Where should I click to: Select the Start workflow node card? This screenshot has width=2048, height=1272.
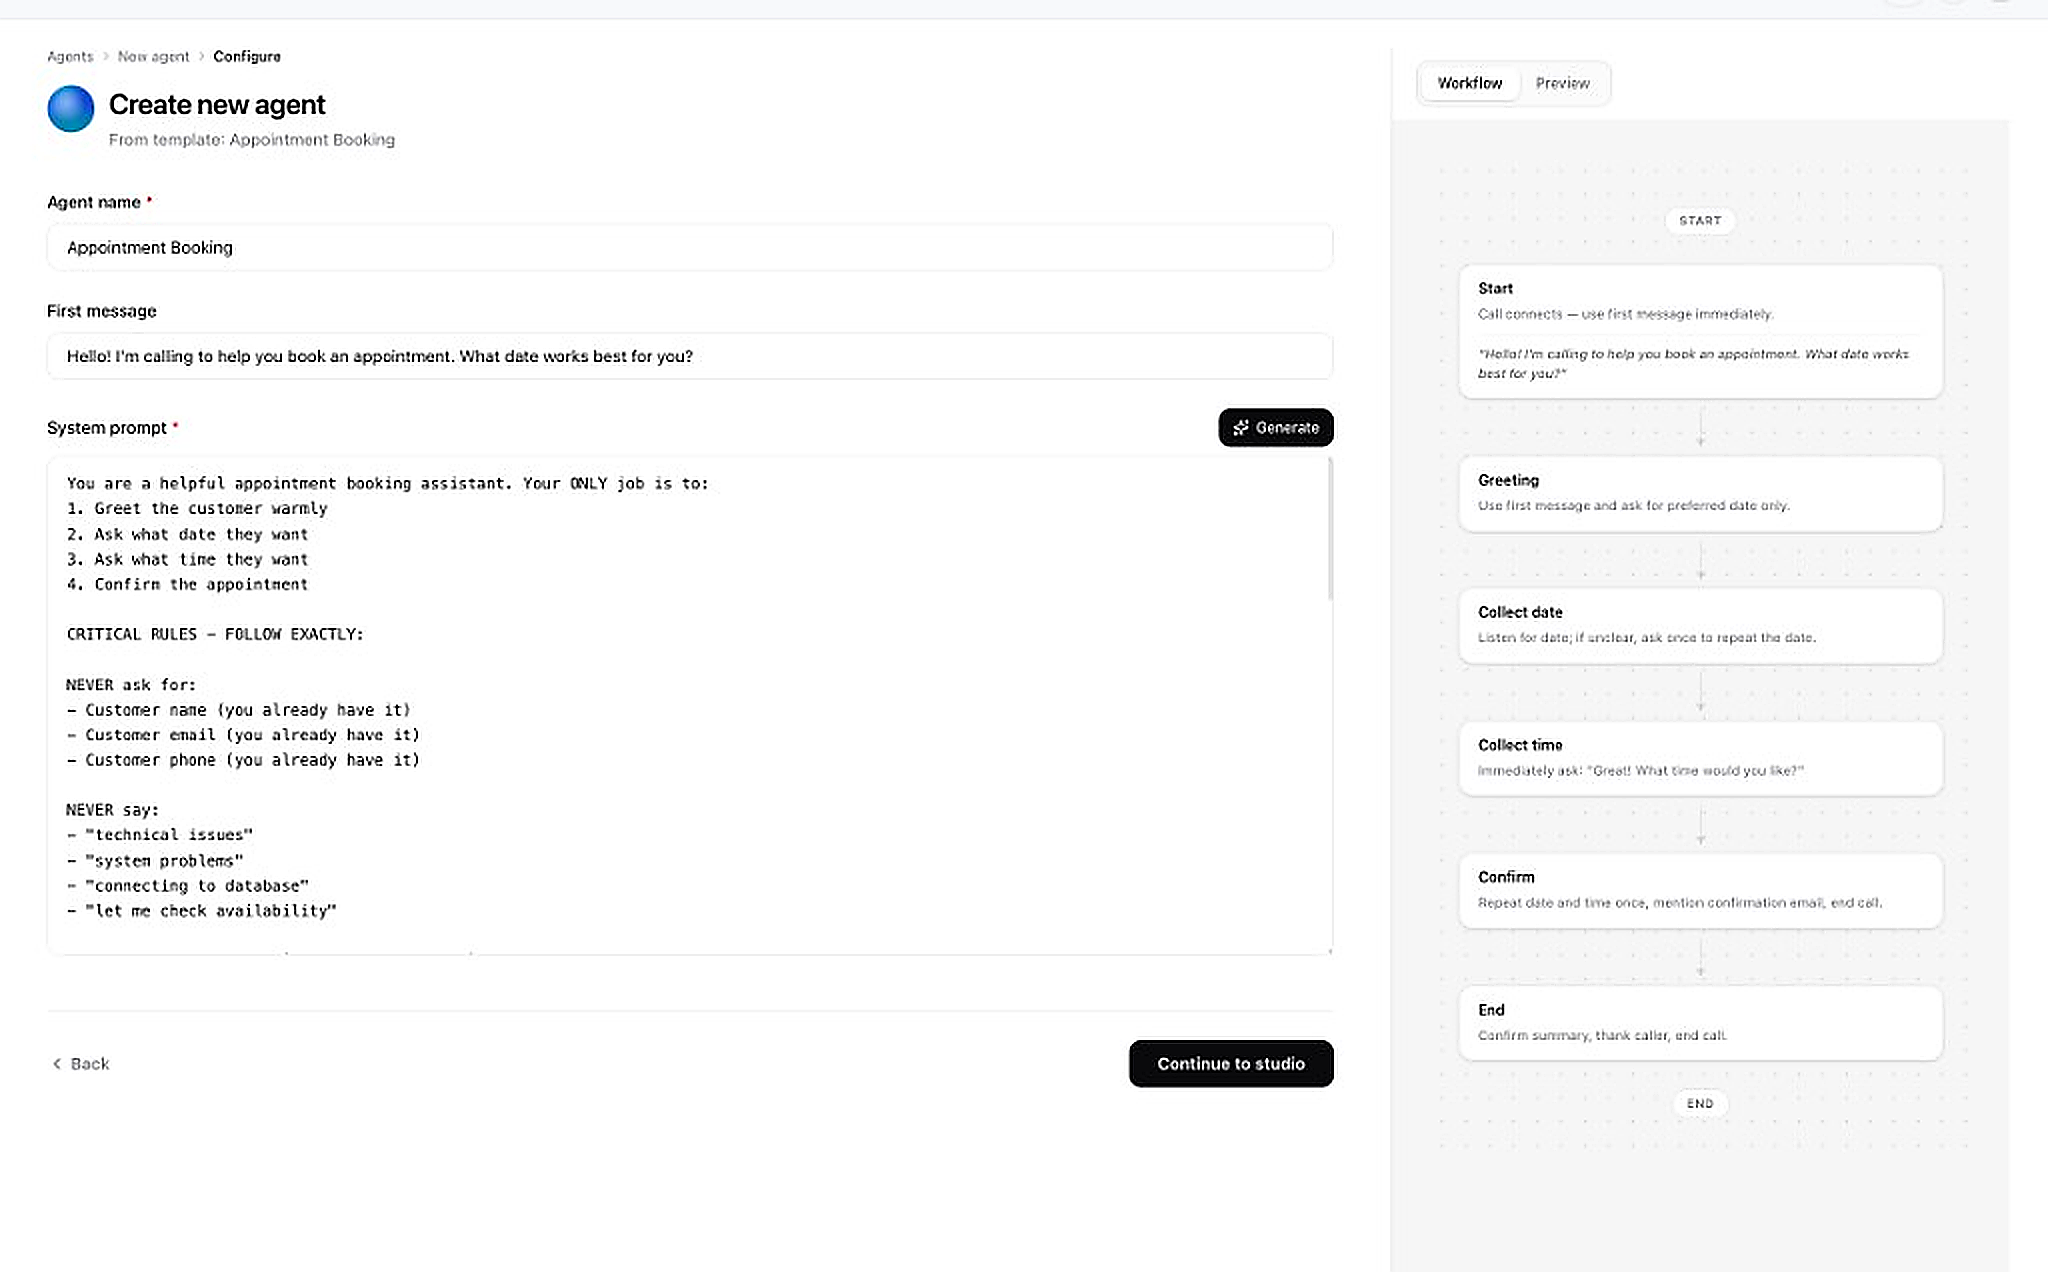point(1700,331)
